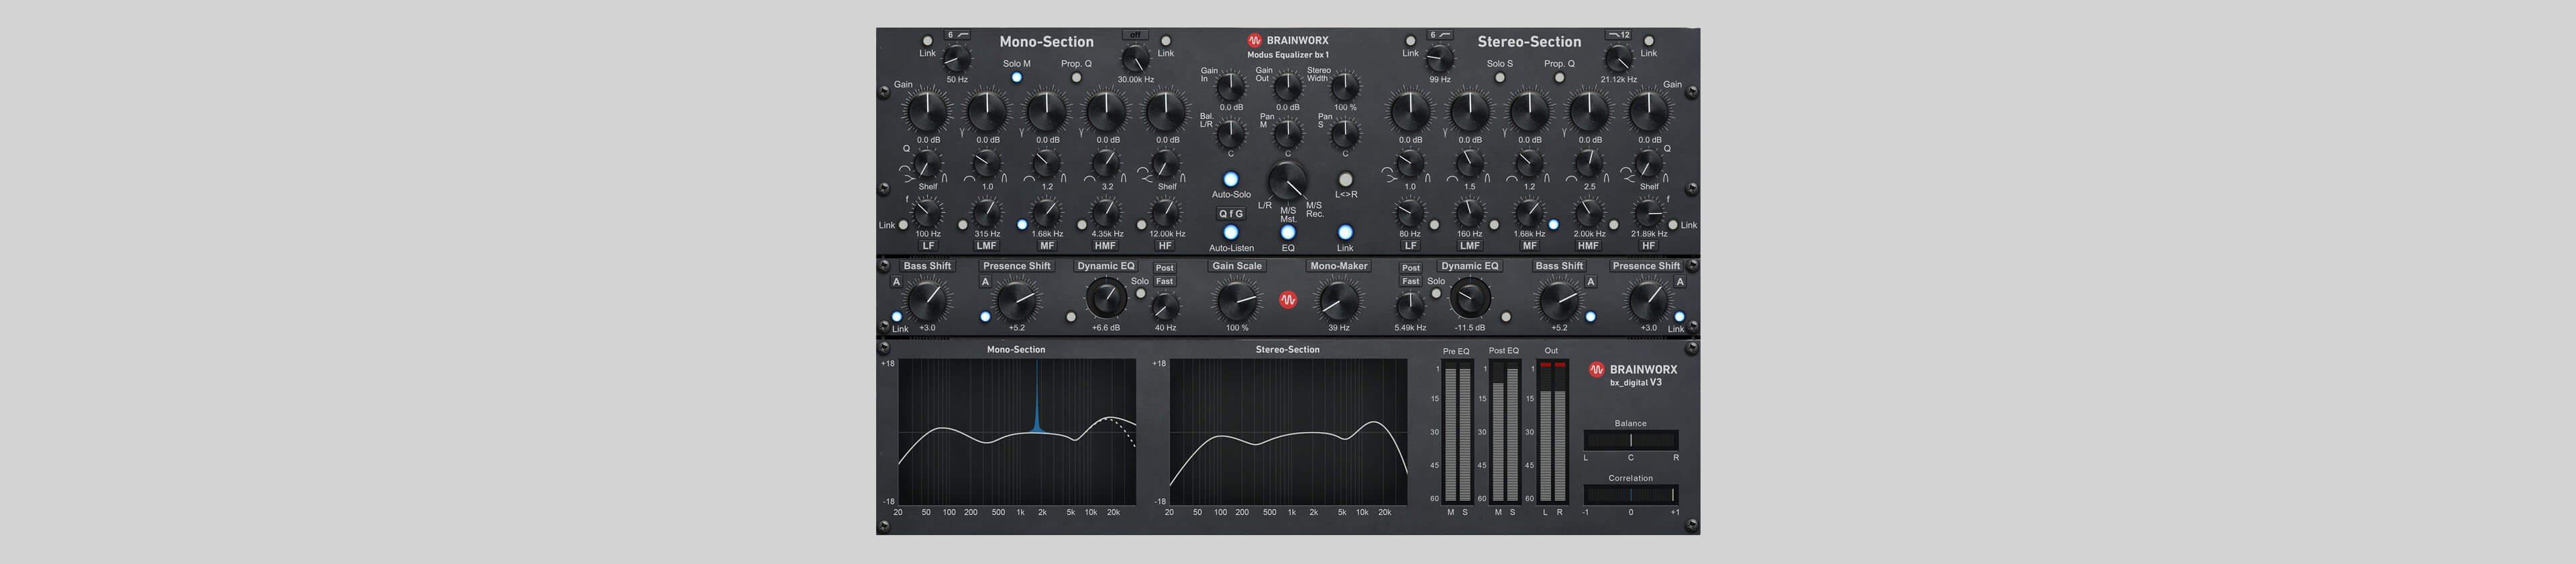Toggle the Stereo-Section MF band LED
This screenshot has width=2576, height=564.
pyautogui.click(x=1553, y=225)
